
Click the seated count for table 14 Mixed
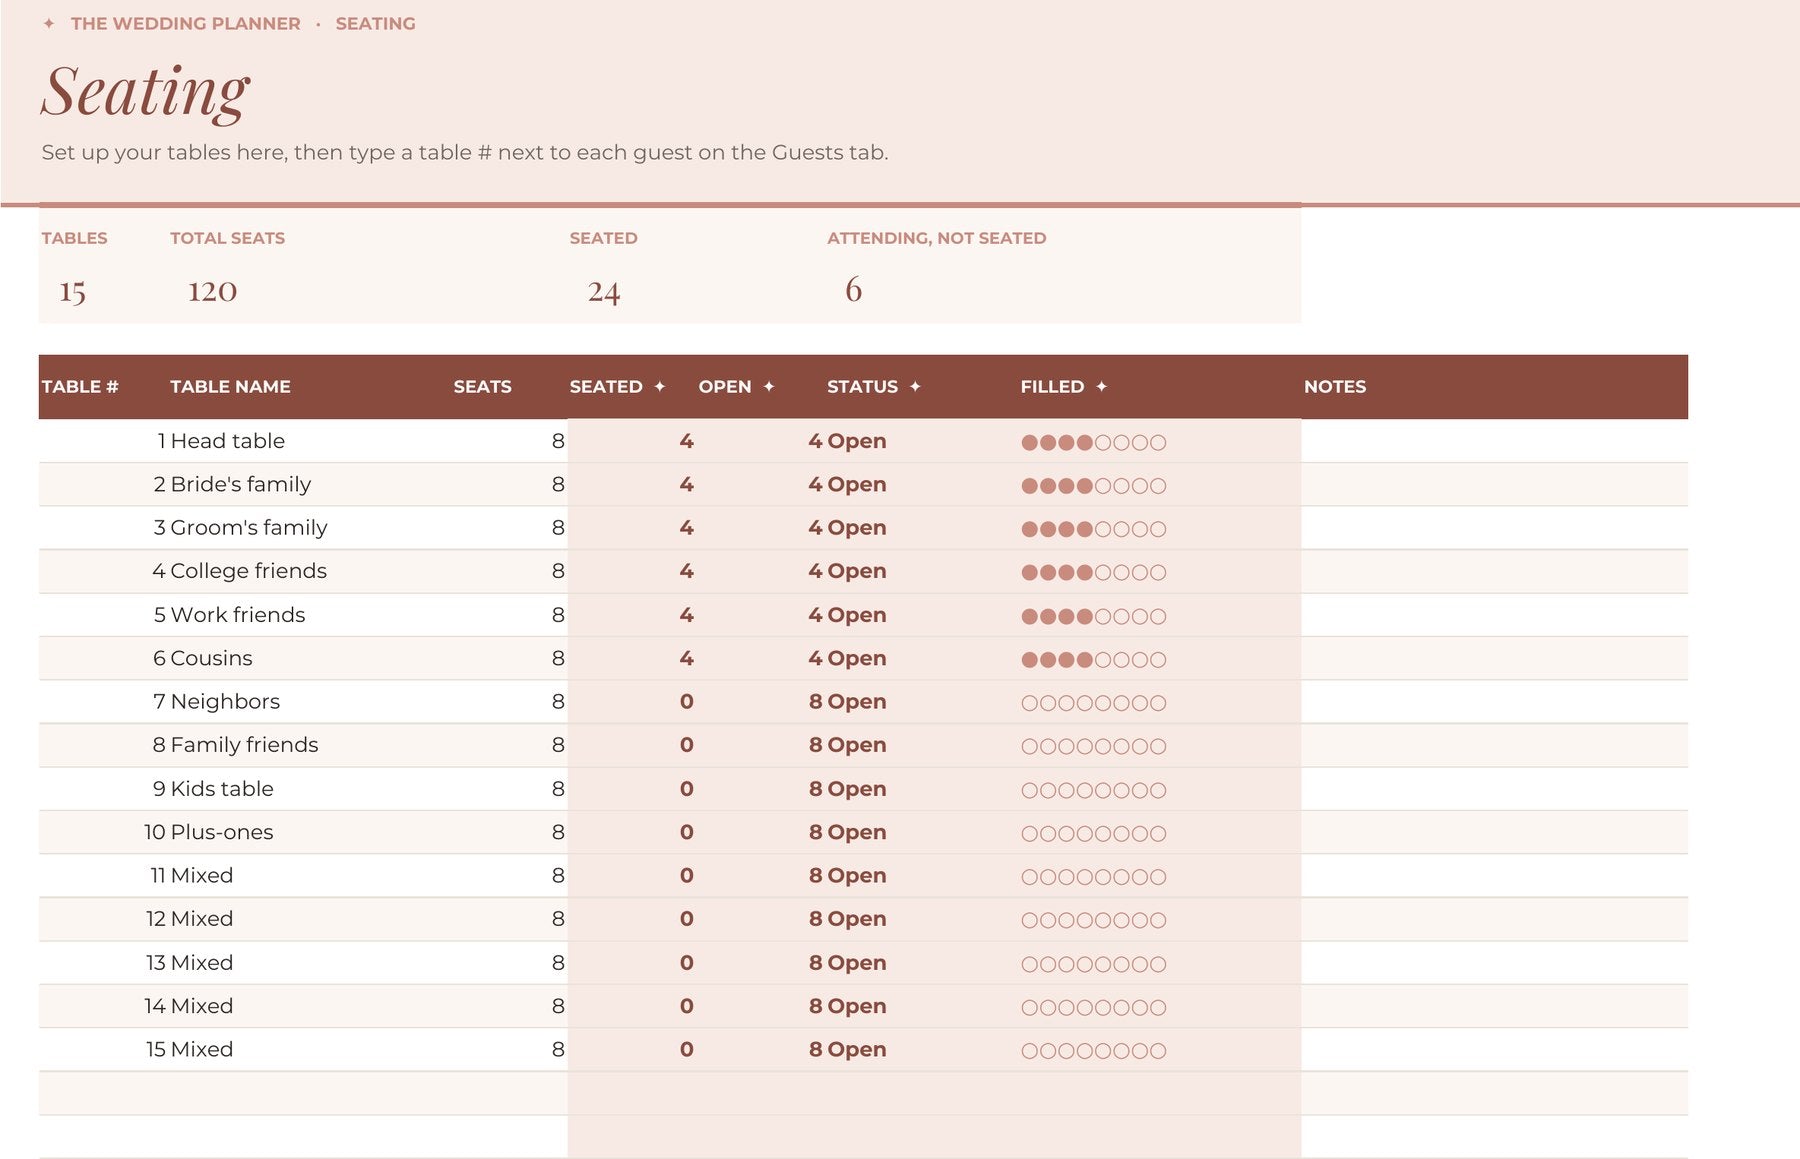(x=686, y=1006)
